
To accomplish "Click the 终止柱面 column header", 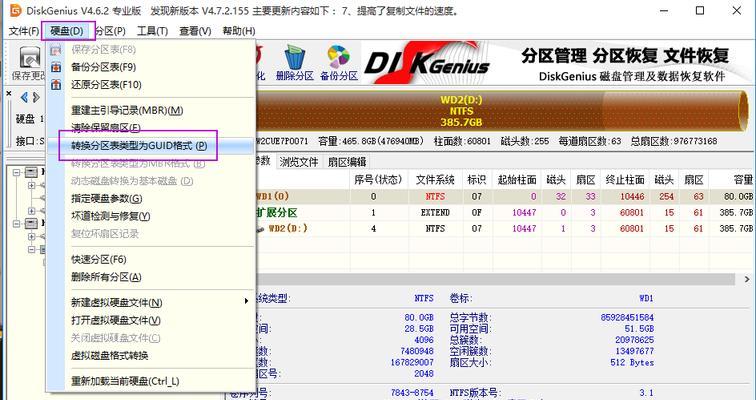I will (624, 180).
